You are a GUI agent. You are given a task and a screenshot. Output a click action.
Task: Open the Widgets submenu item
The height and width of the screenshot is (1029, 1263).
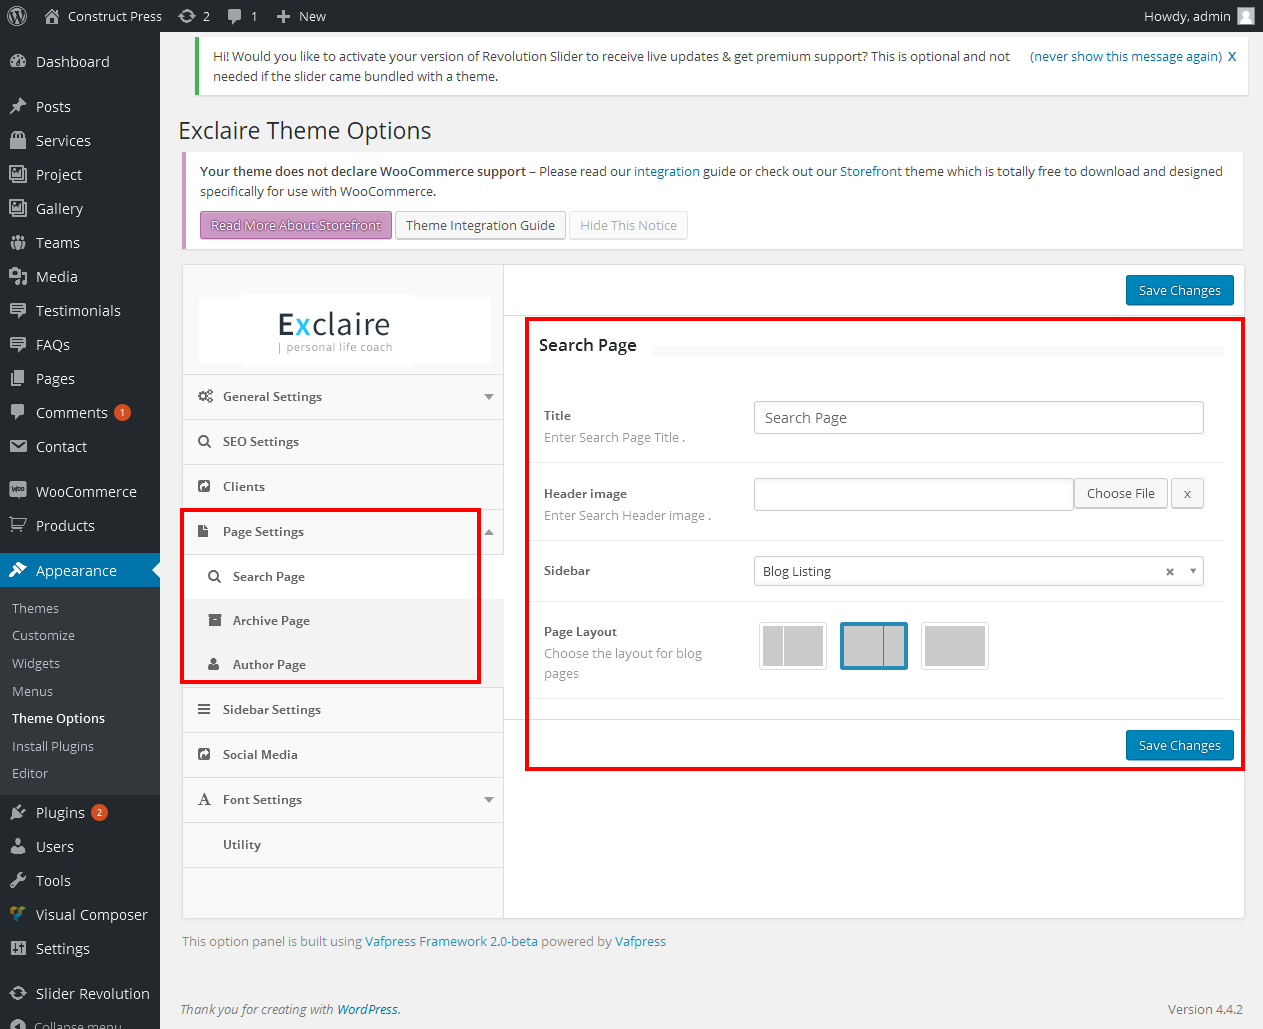tap(36, 663)
